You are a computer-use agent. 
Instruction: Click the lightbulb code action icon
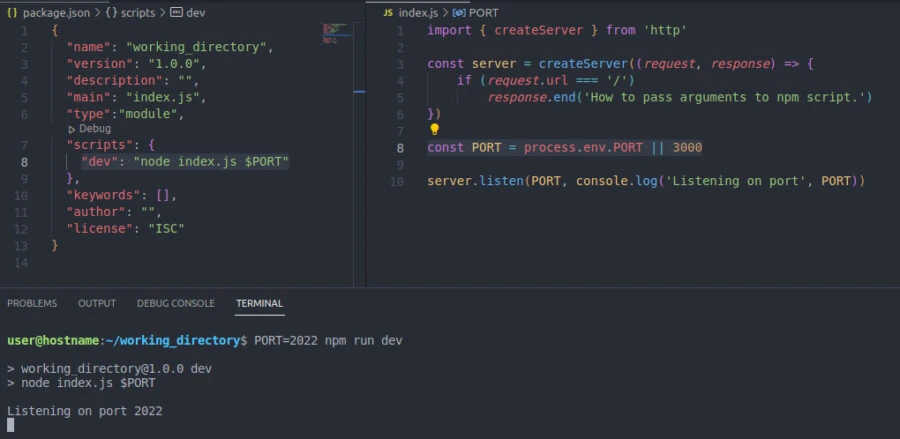pyautogui.click(x=434, y=129)
